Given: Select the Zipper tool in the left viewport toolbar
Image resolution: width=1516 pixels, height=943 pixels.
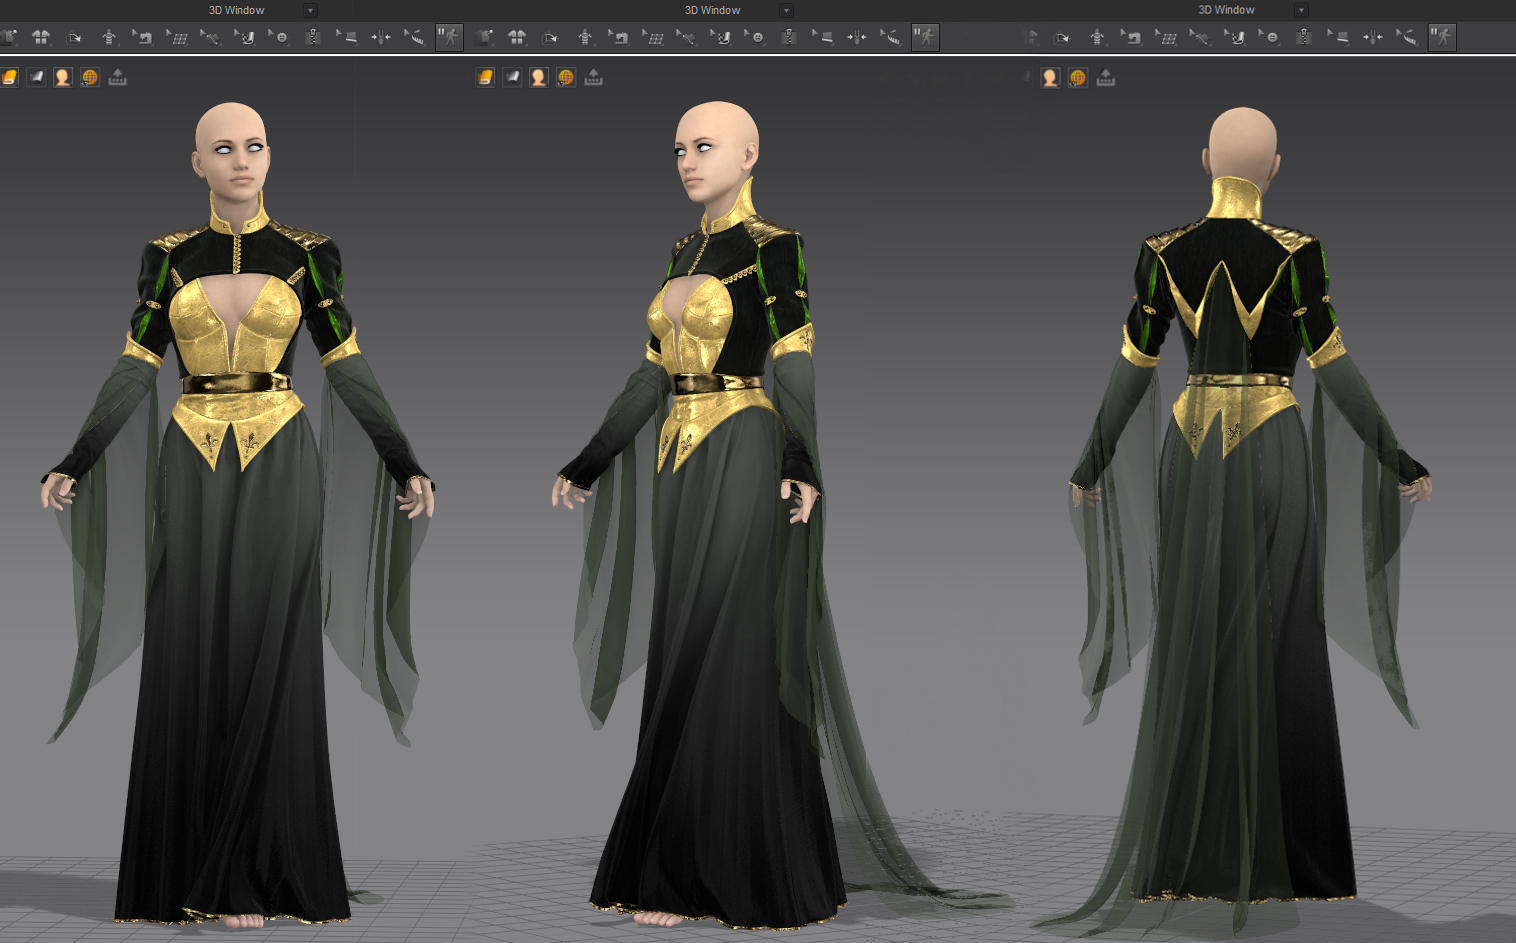Looking at the screenshot, I should pyautogui.click(x=314, y=37).
